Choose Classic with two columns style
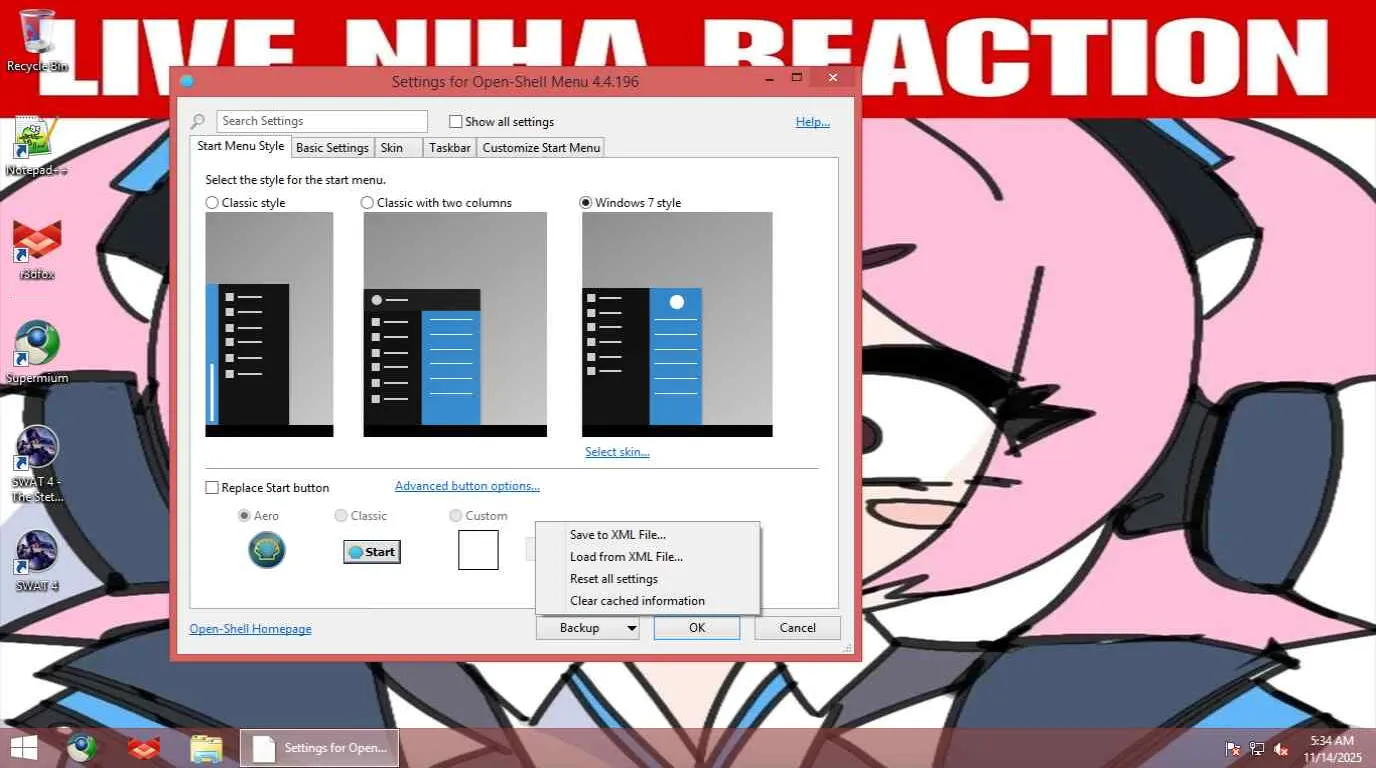This screenshot has height=768, width=1376. click(x=368, y=203)
